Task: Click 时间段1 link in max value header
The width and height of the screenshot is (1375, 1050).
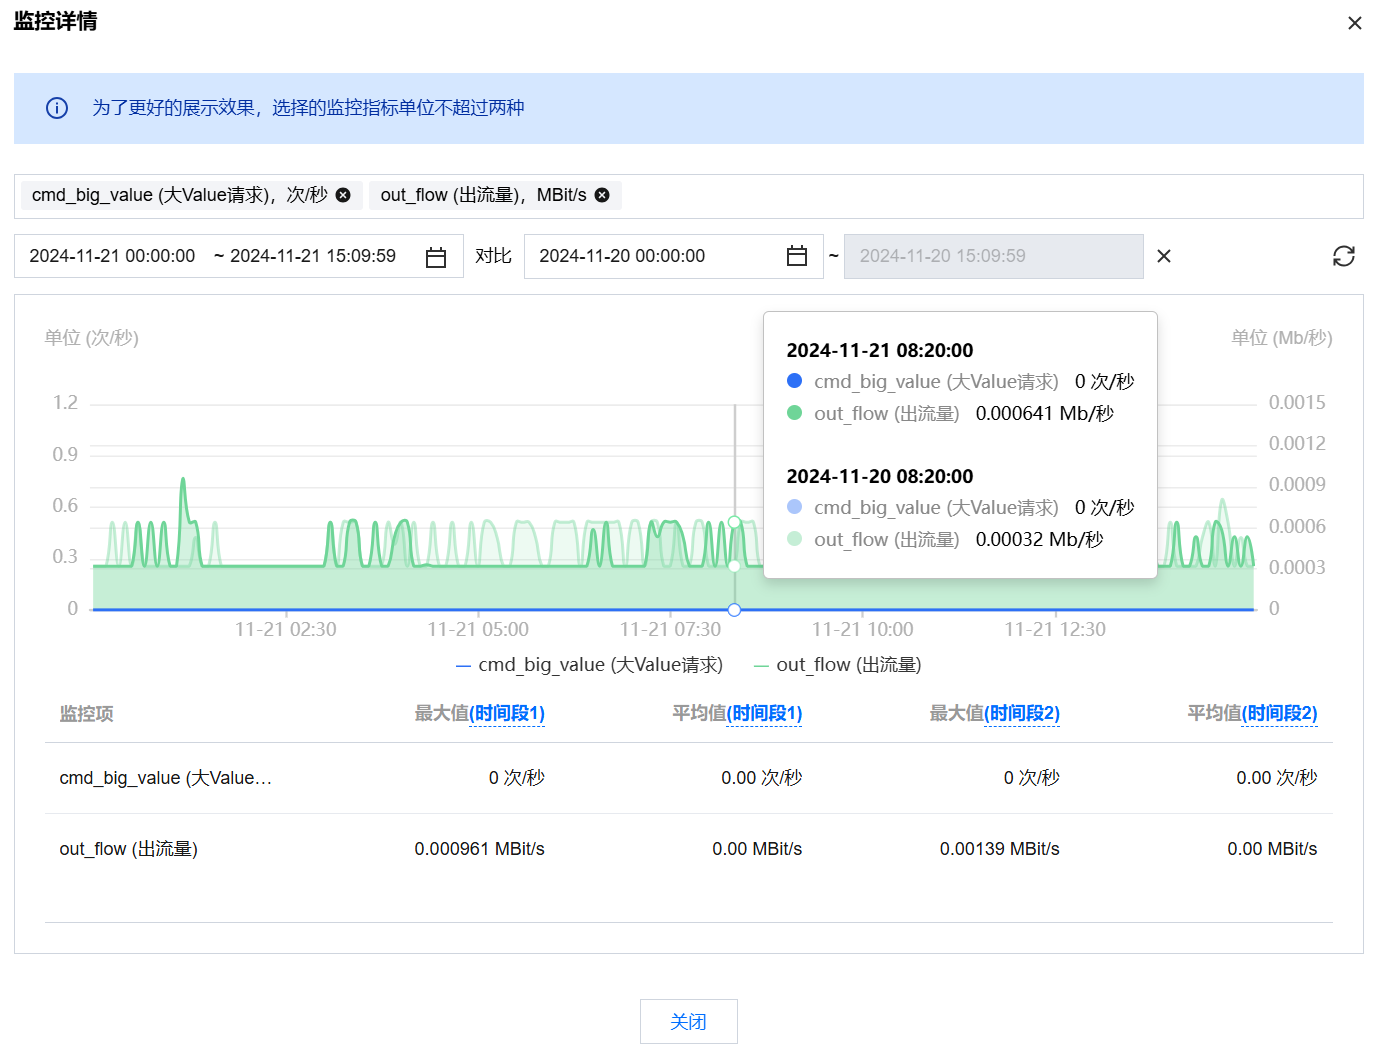Action: coord(506,713)
